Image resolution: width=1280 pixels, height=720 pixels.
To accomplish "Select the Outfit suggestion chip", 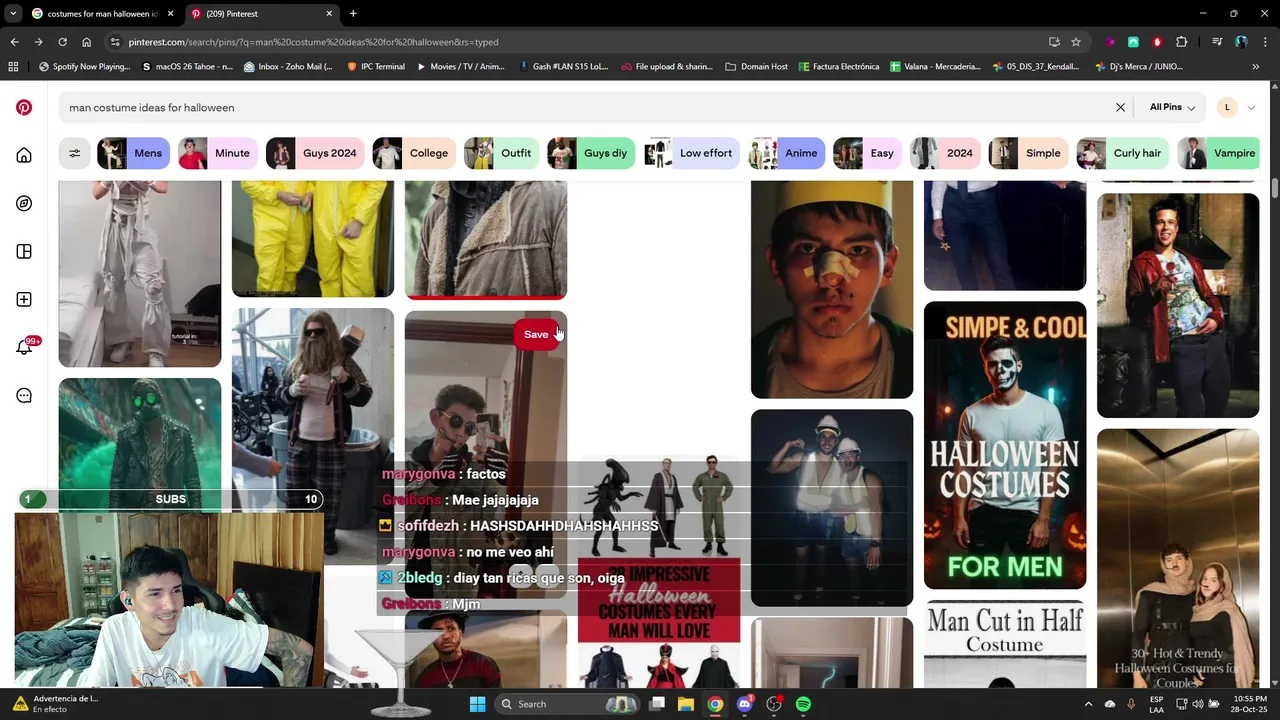I will pyautogui.click(x=501, y=153).
